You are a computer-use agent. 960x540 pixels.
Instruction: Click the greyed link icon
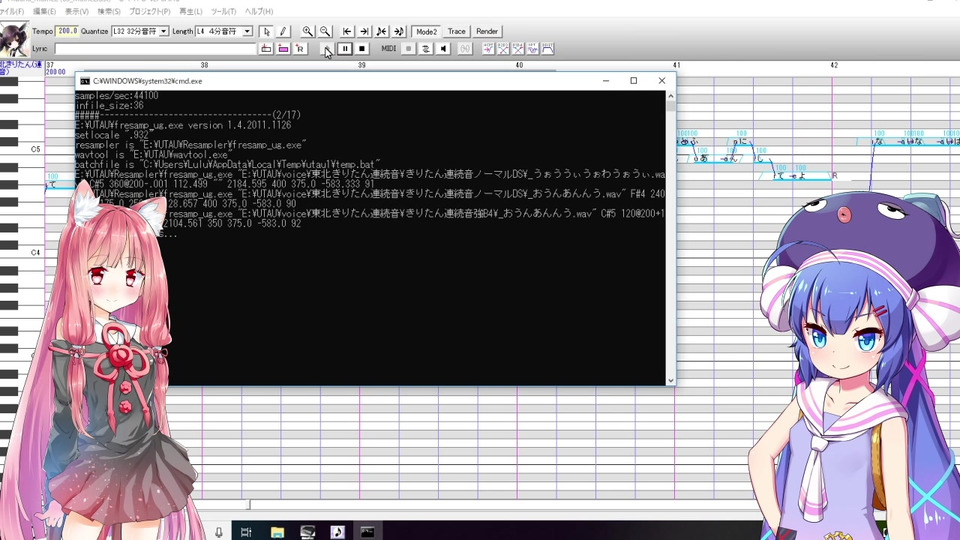[465, 48]
